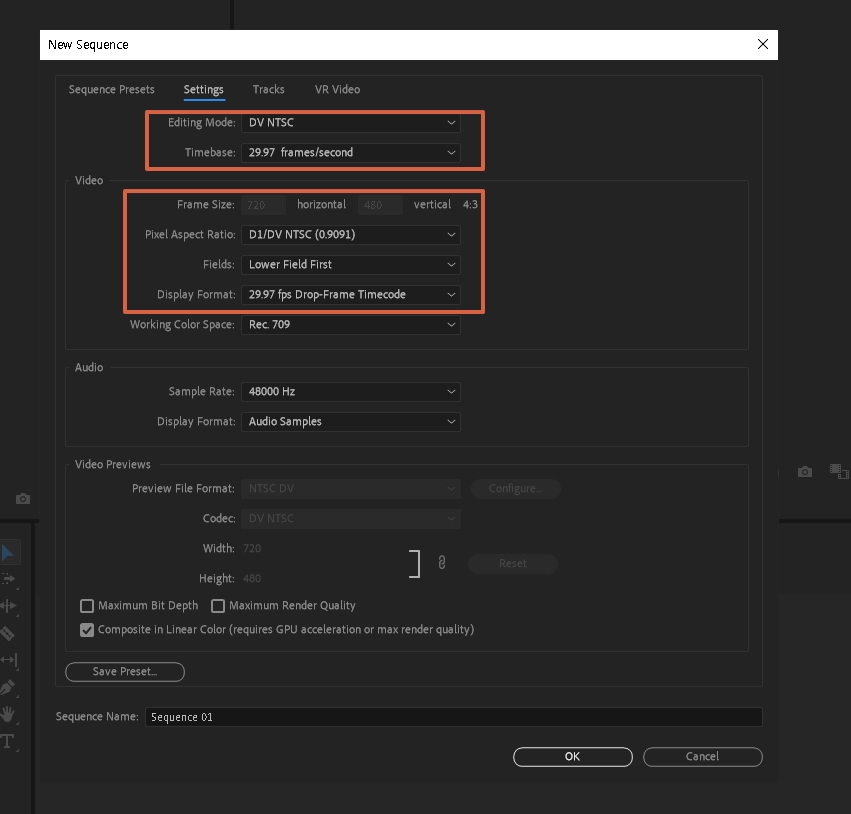This screenshot has height=814, width=851.
Task: Open the Sample Rate dropdown
Action: click(351, 392)
